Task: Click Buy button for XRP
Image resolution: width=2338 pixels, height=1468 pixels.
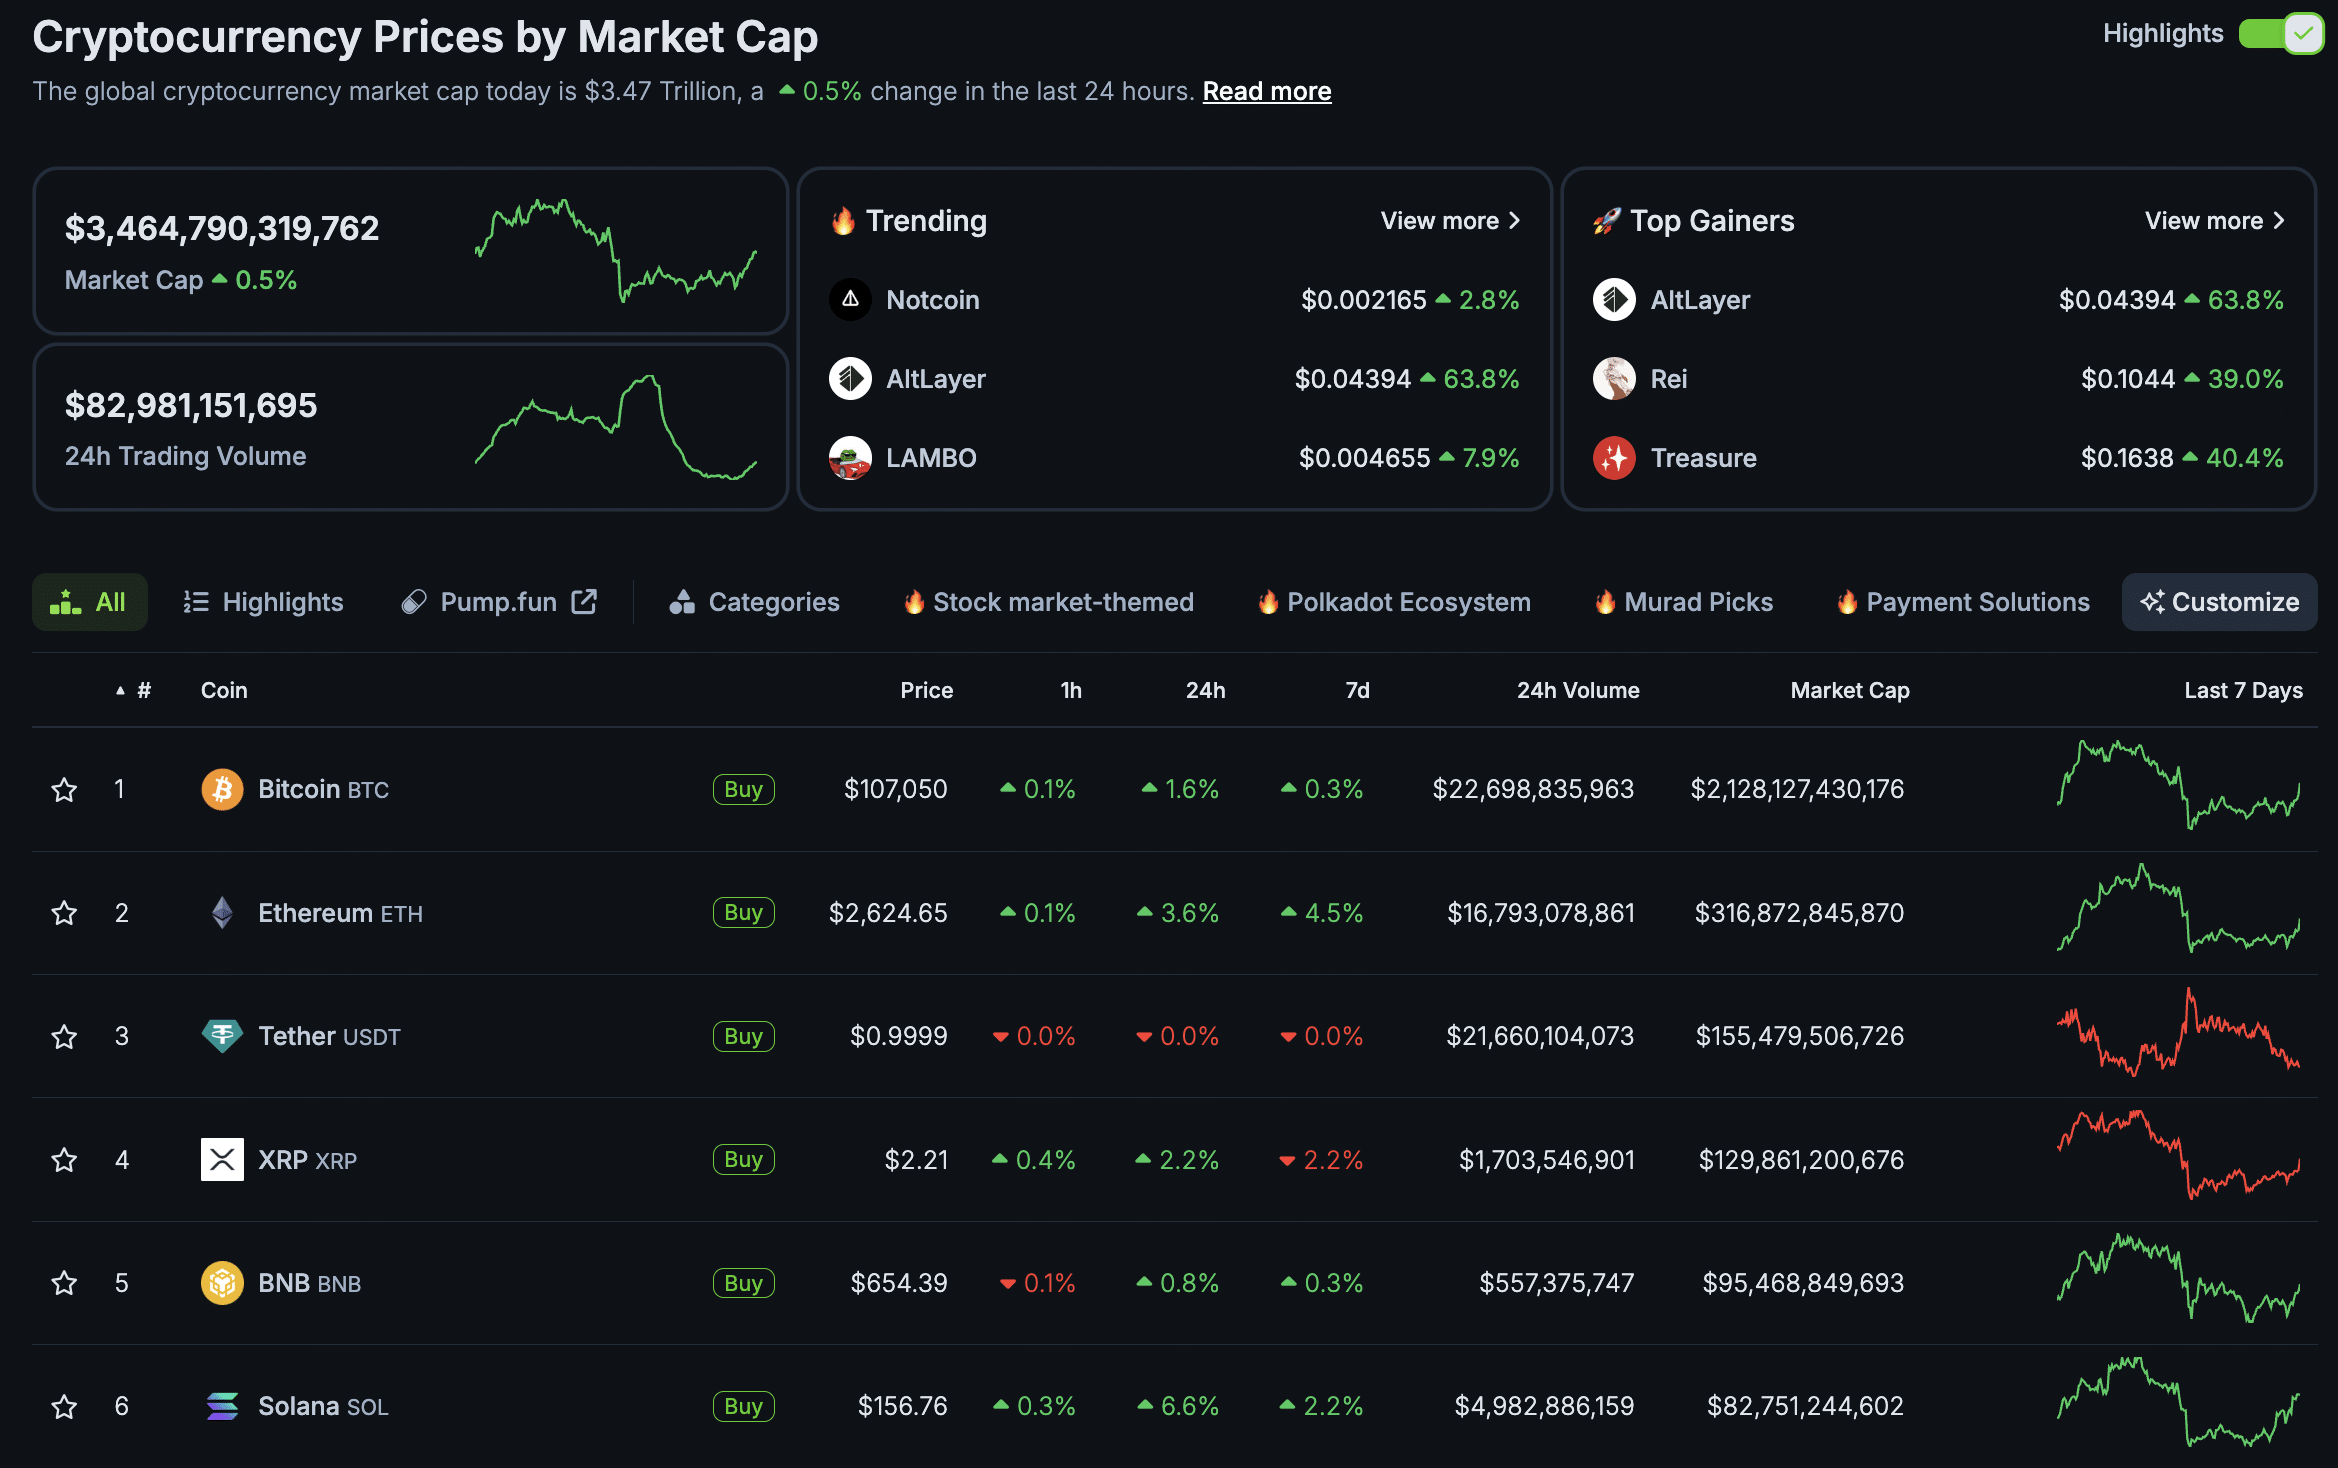Action: [x=743, y=1159]
